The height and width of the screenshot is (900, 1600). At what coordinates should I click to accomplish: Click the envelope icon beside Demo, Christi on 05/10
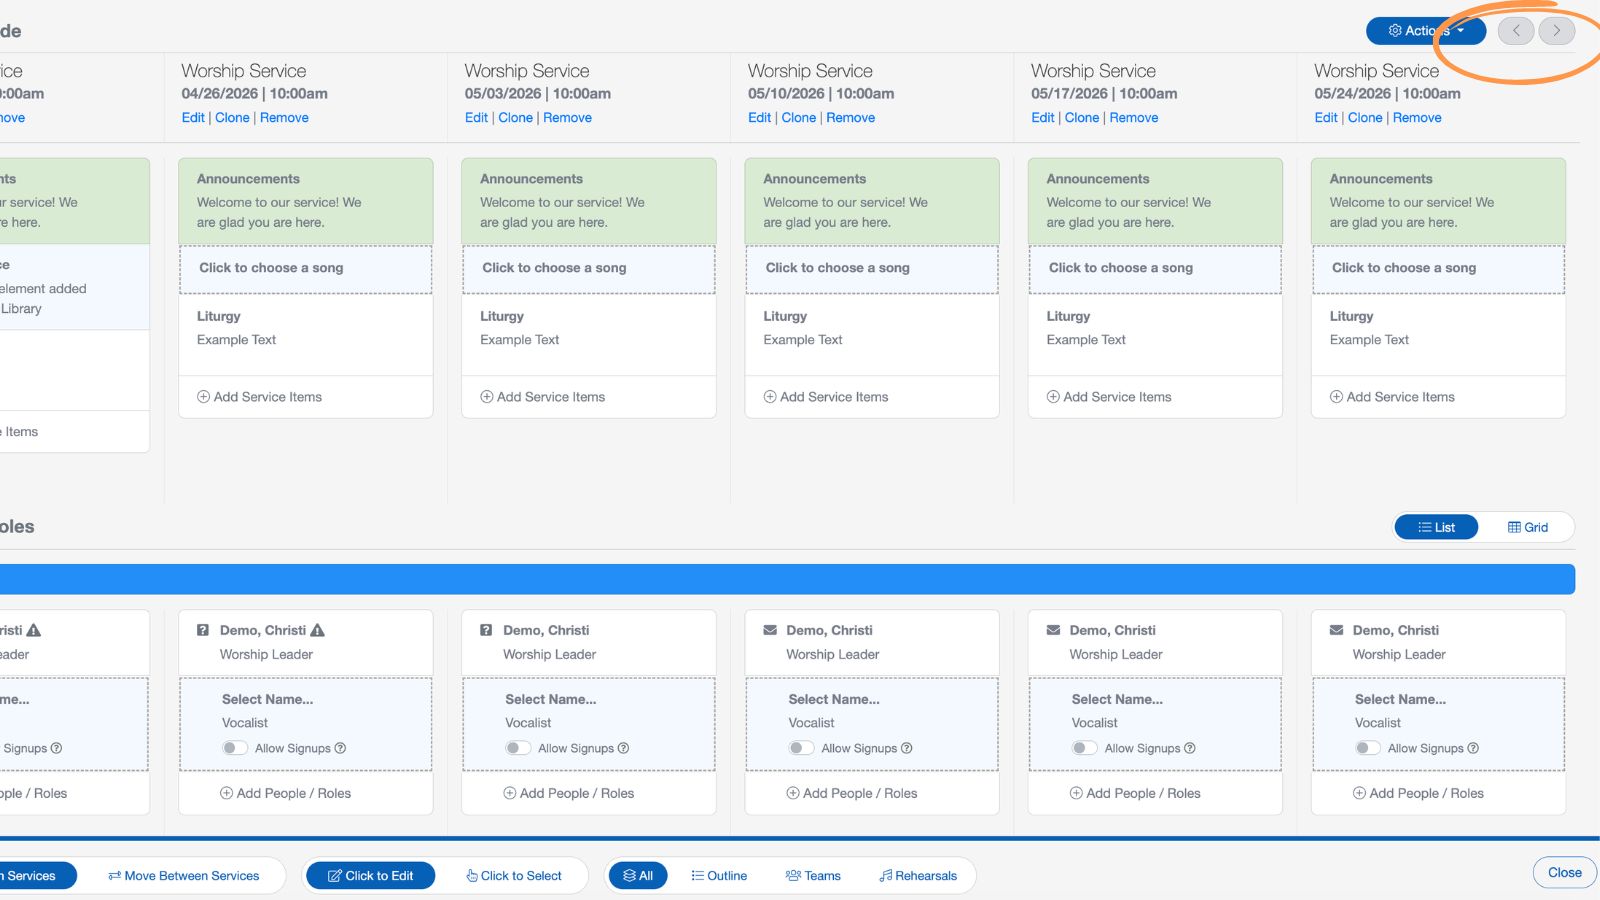click(x=770, y=630)
